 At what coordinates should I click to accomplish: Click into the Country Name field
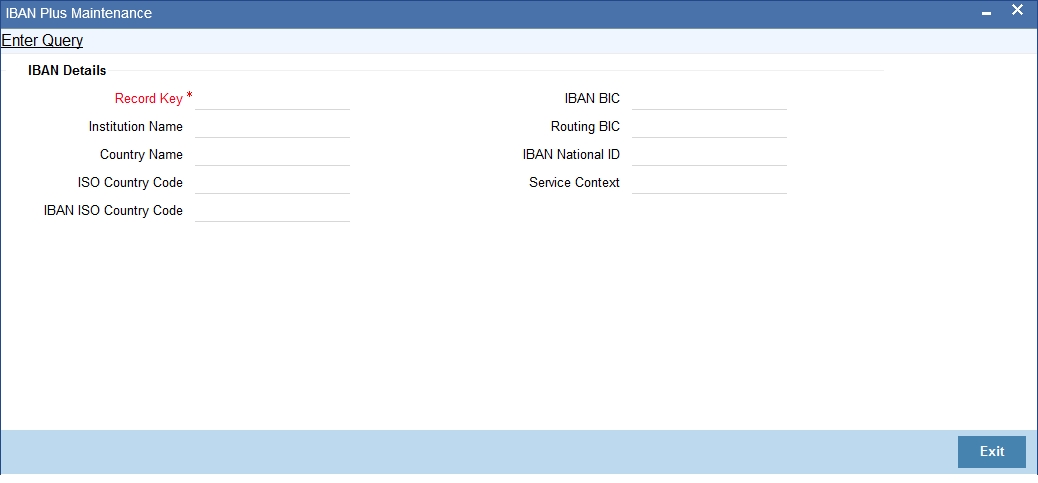tap(272, 154)
